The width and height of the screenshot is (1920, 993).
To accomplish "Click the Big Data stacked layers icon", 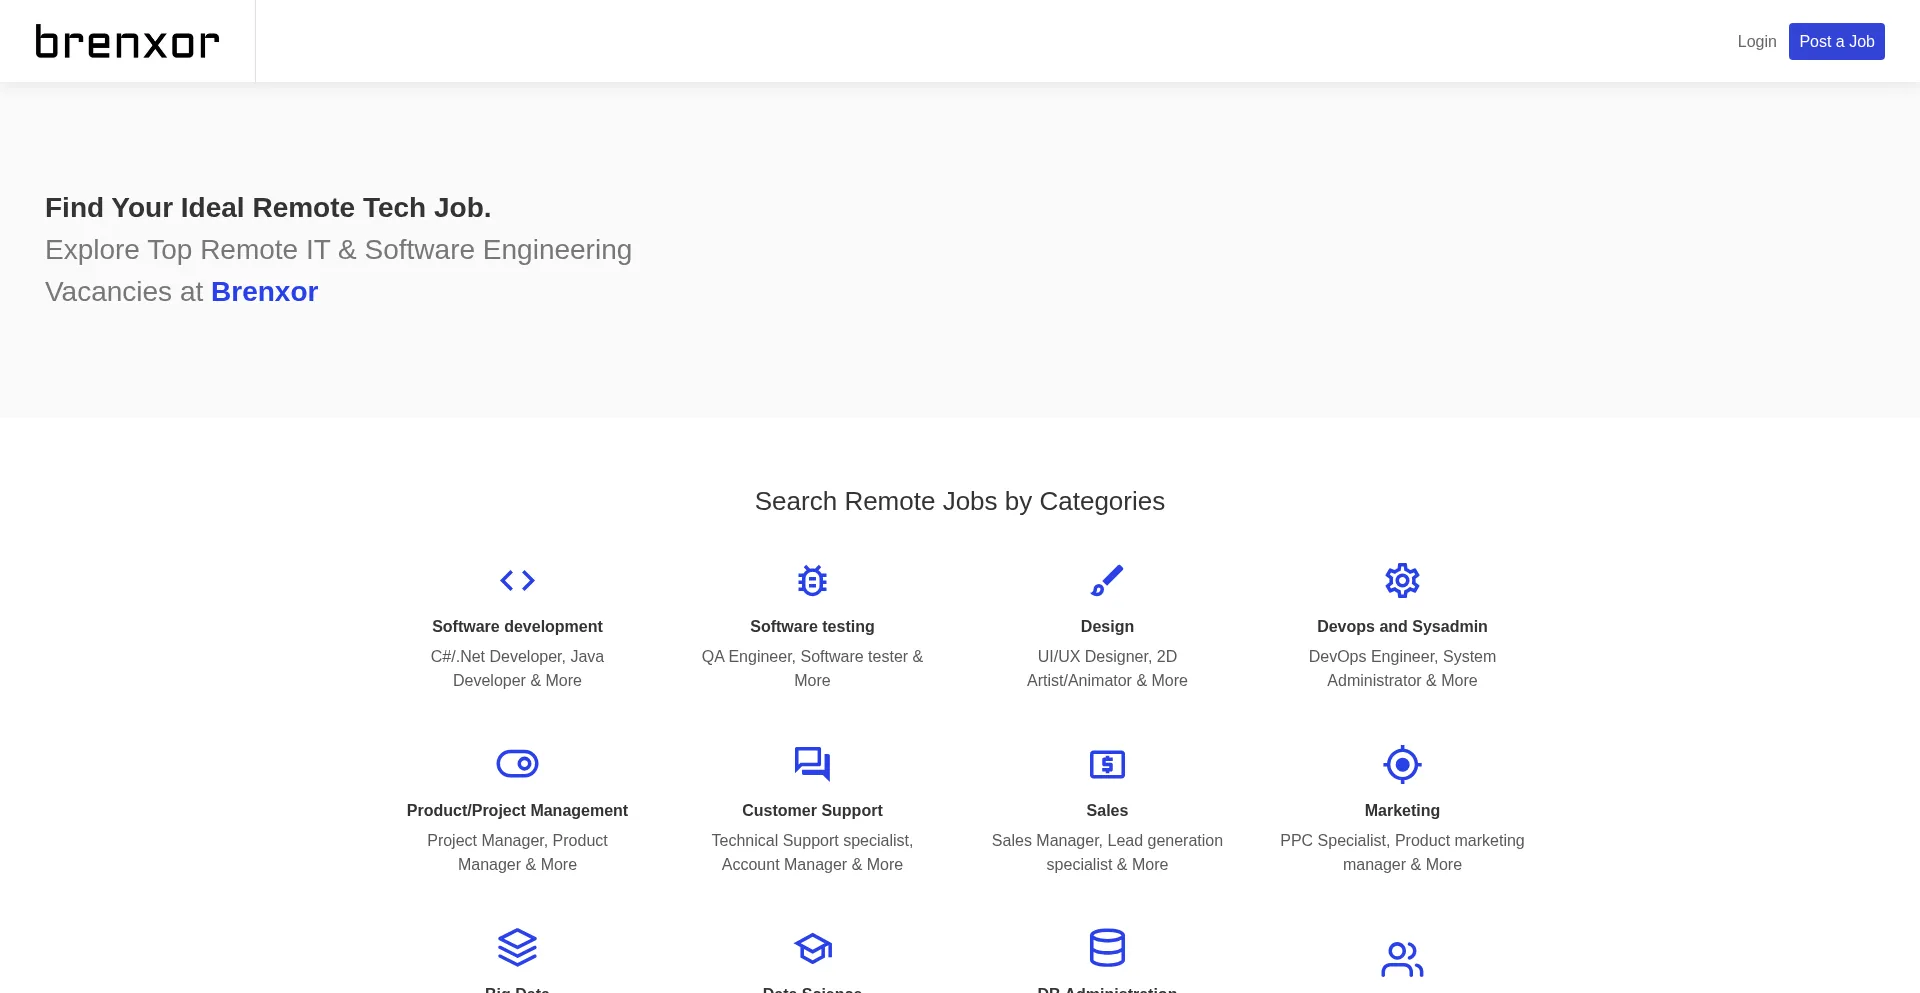I will (517, 947).
